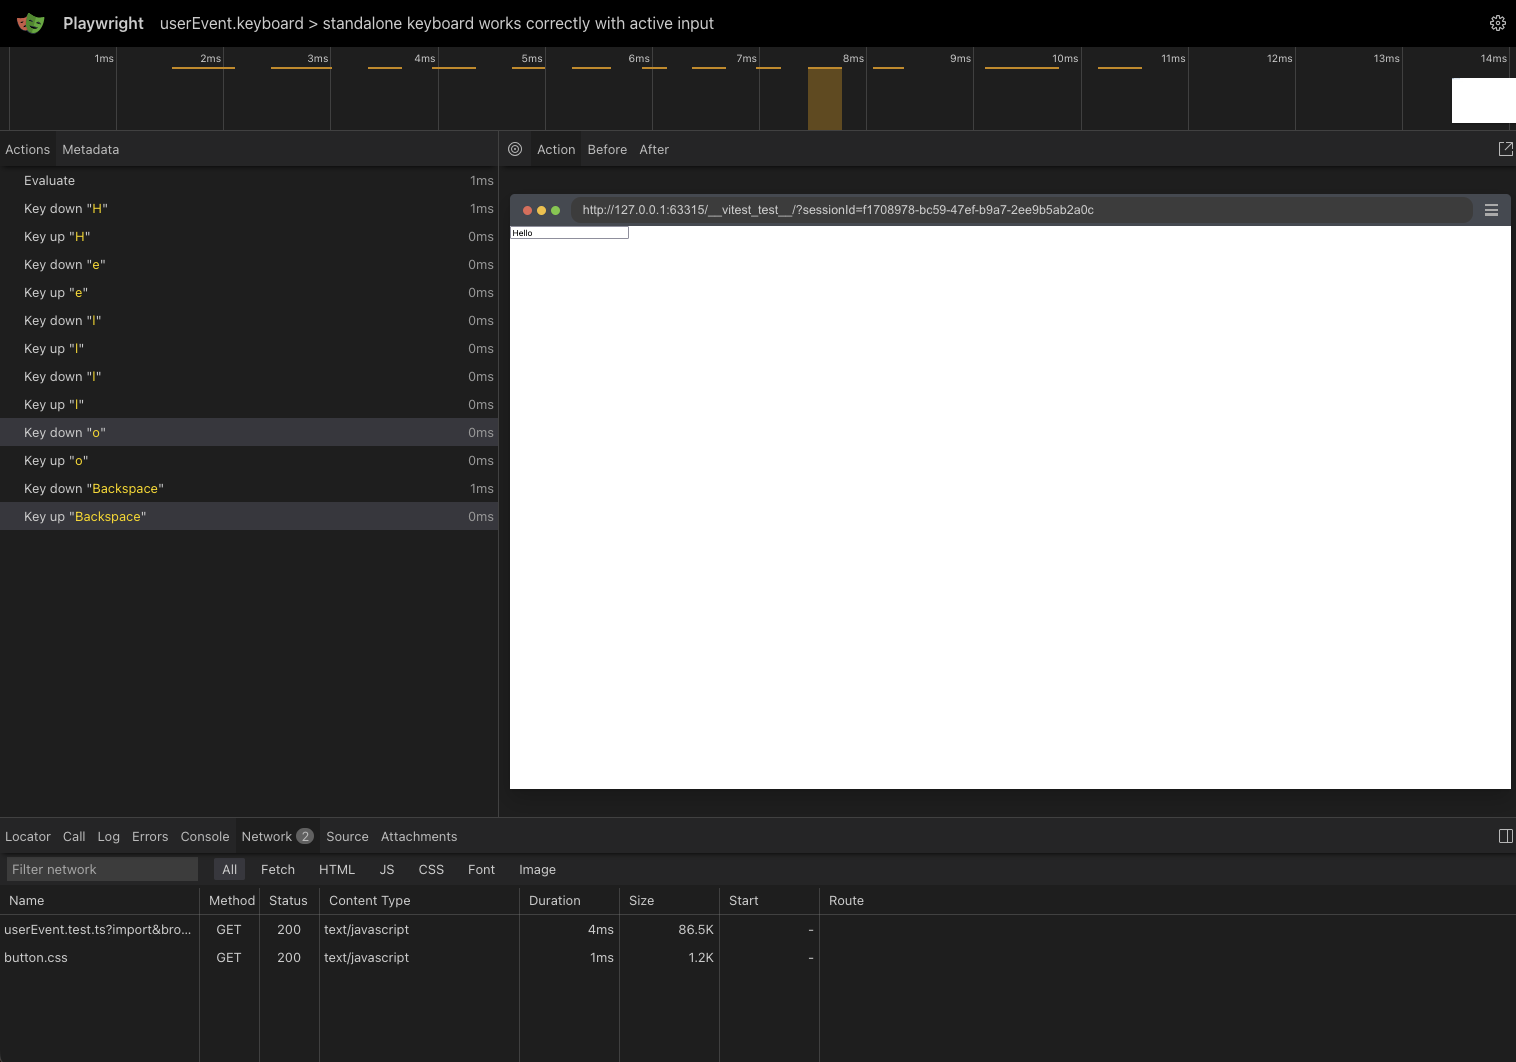Click the red traffic light dot in the snapshot chrome
1516x1062 pixels.
pos(527,210)
